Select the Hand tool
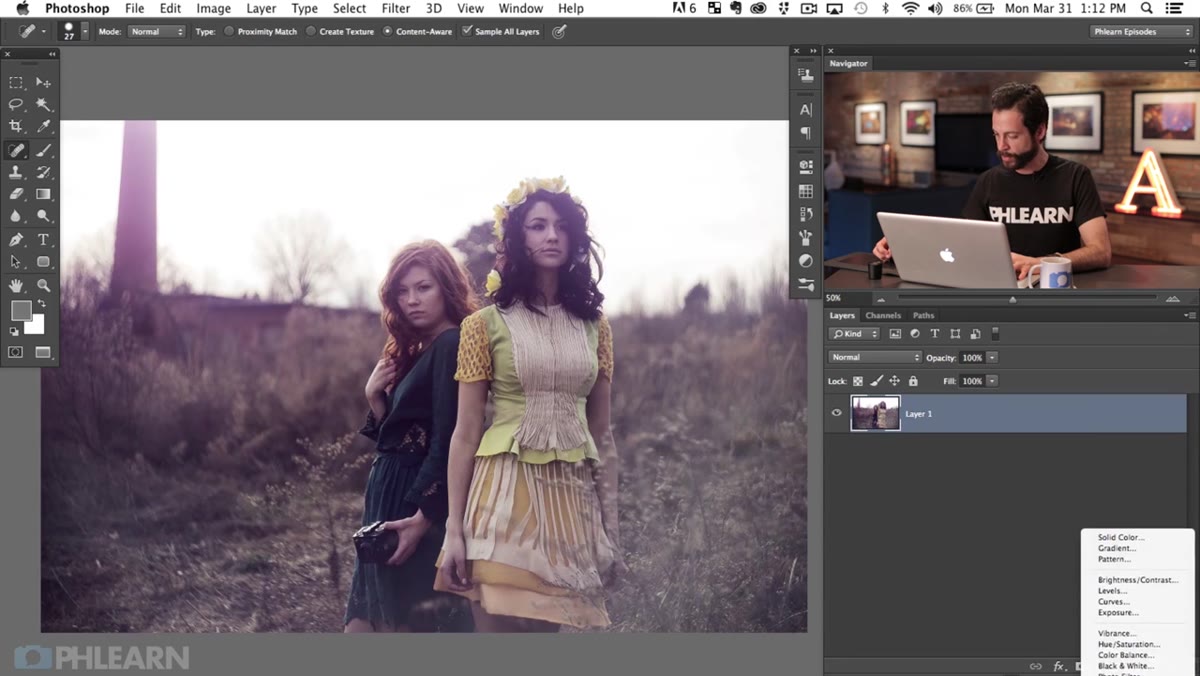 16,285
